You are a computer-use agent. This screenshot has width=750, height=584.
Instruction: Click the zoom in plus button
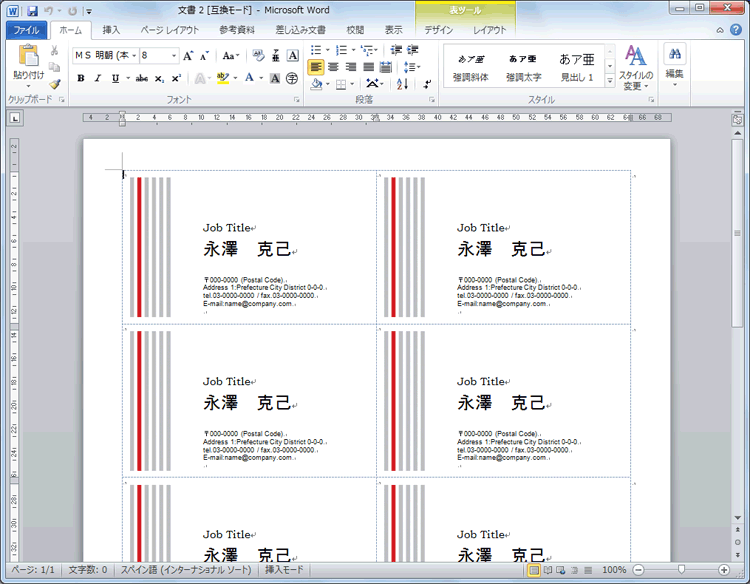pyautogui.click(x=723, y=569)
